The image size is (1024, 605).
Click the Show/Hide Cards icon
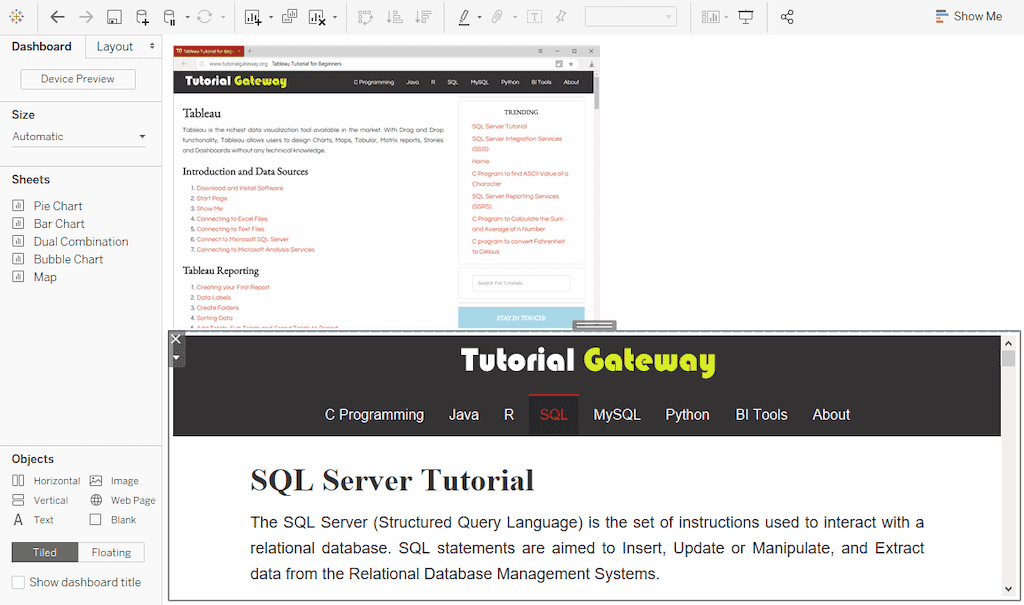[710, 17]
